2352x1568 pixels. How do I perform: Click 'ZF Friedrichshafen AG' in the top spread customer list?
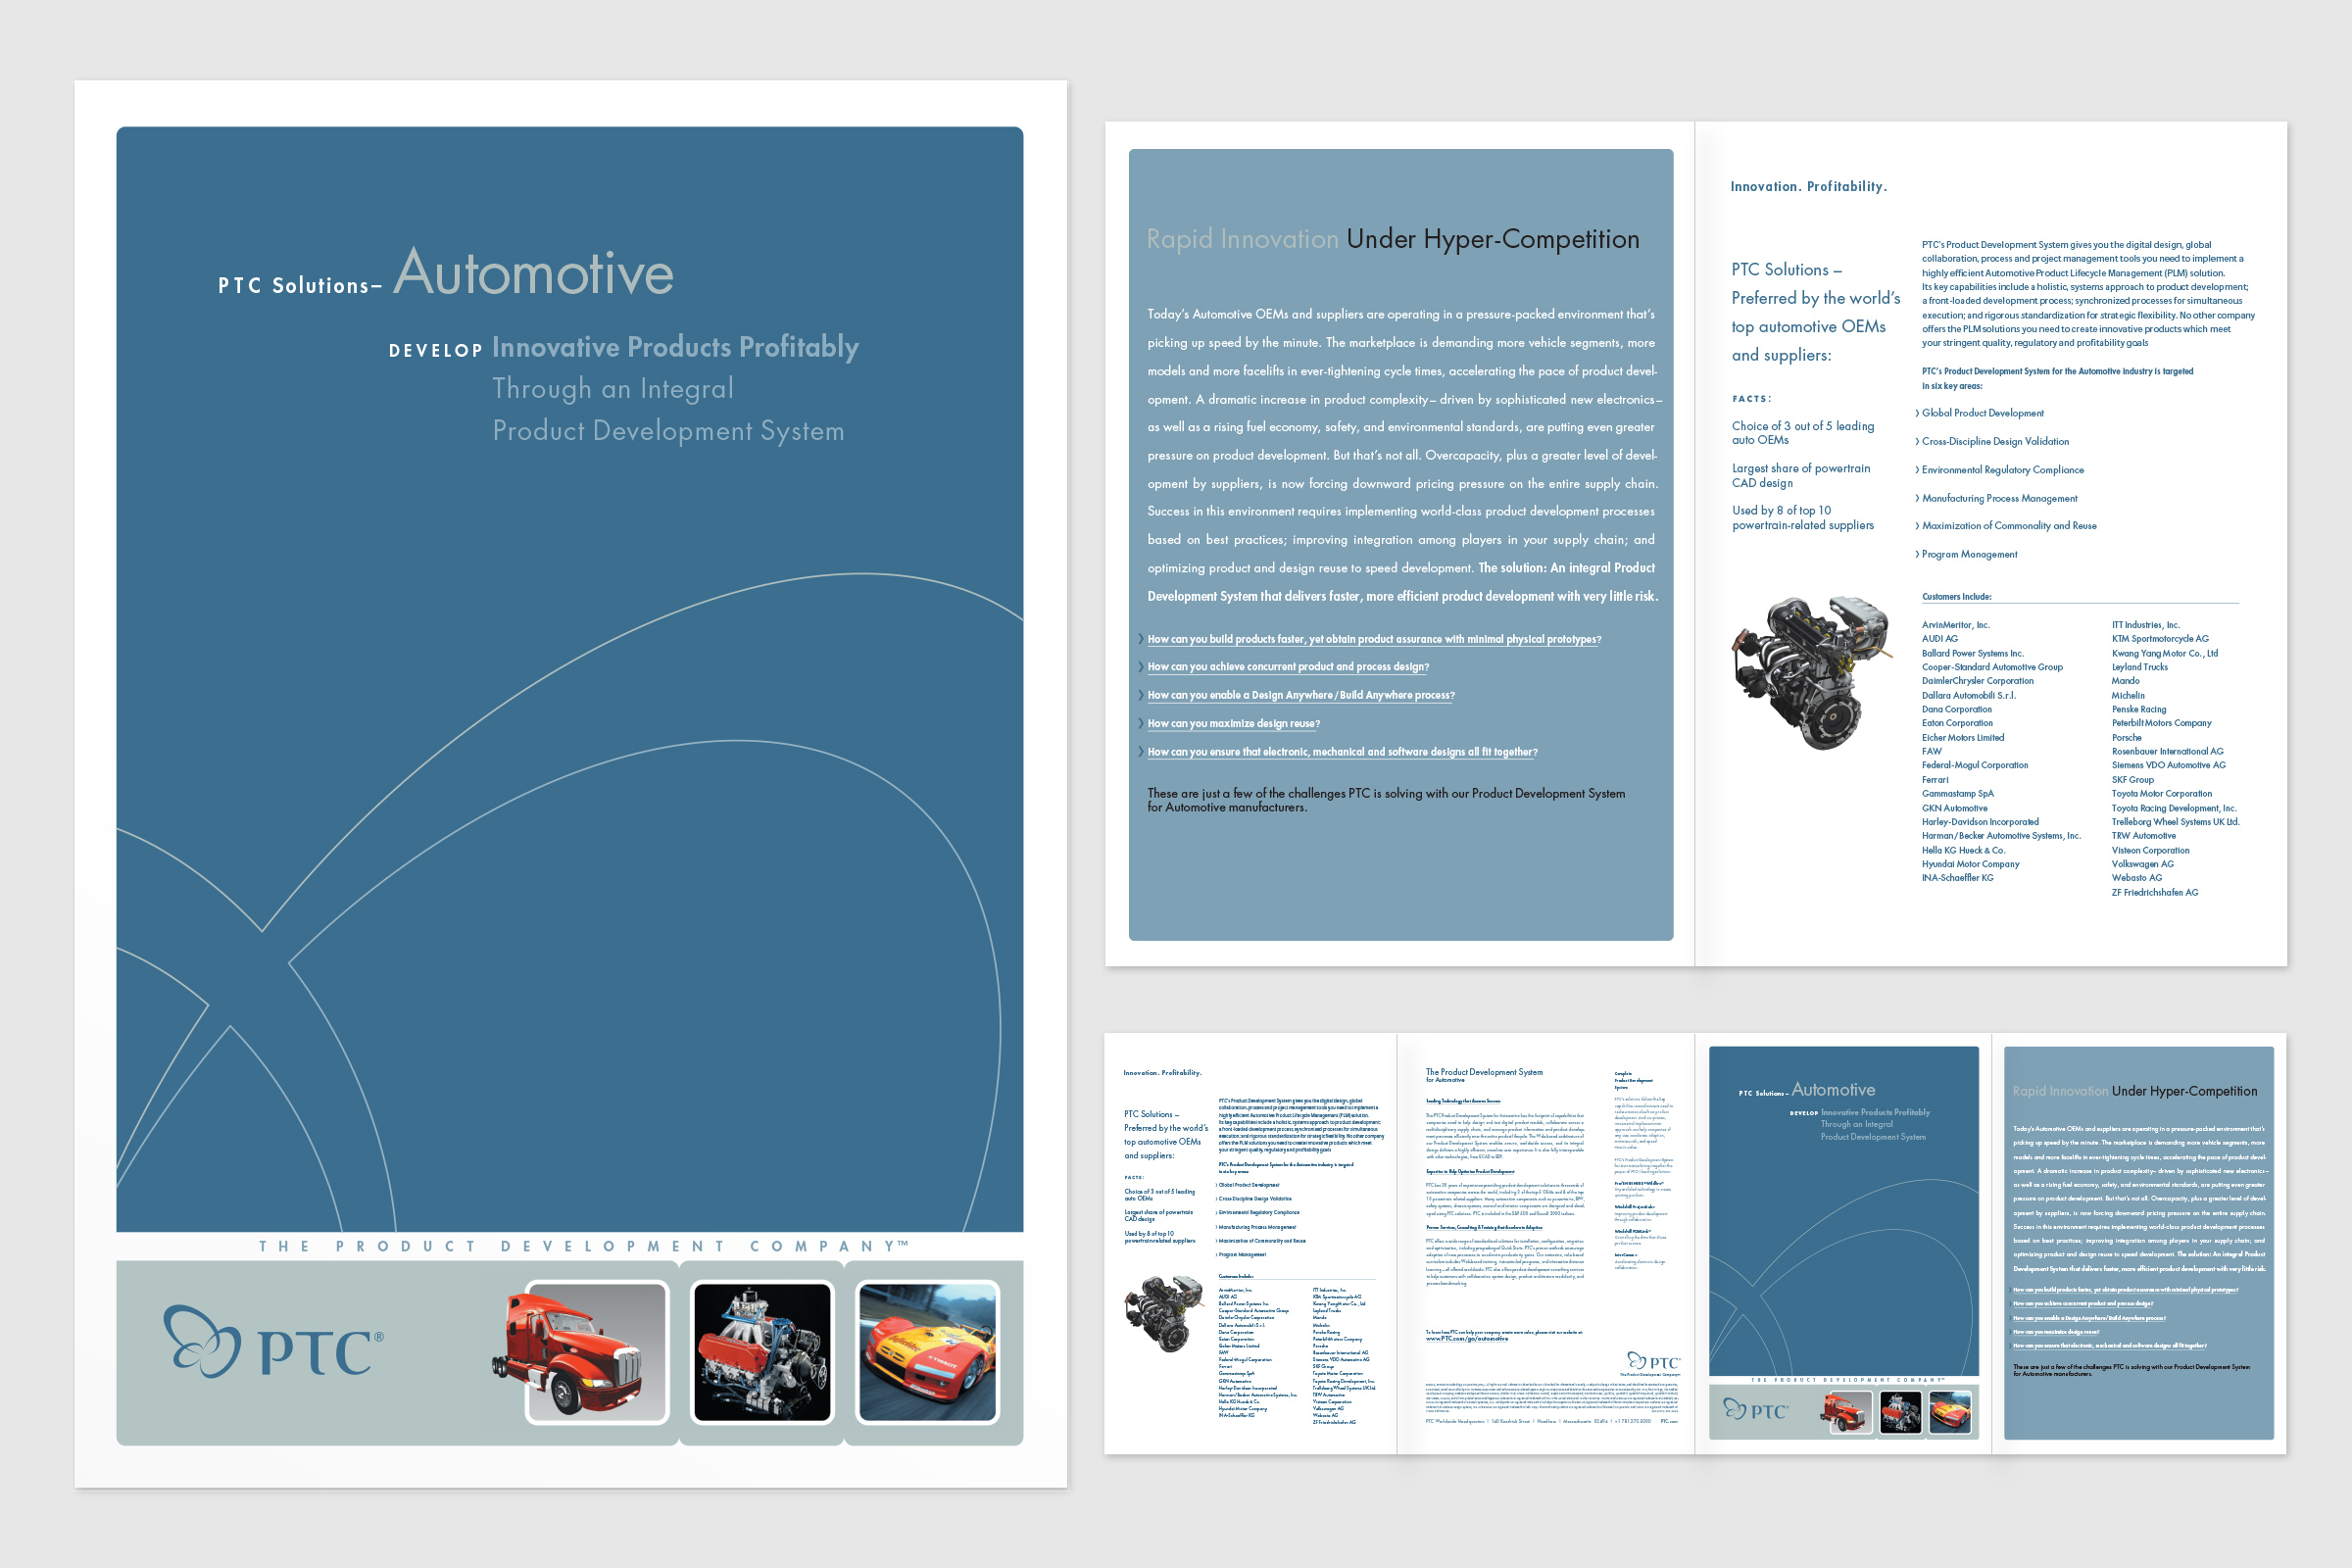[2154, 893]
